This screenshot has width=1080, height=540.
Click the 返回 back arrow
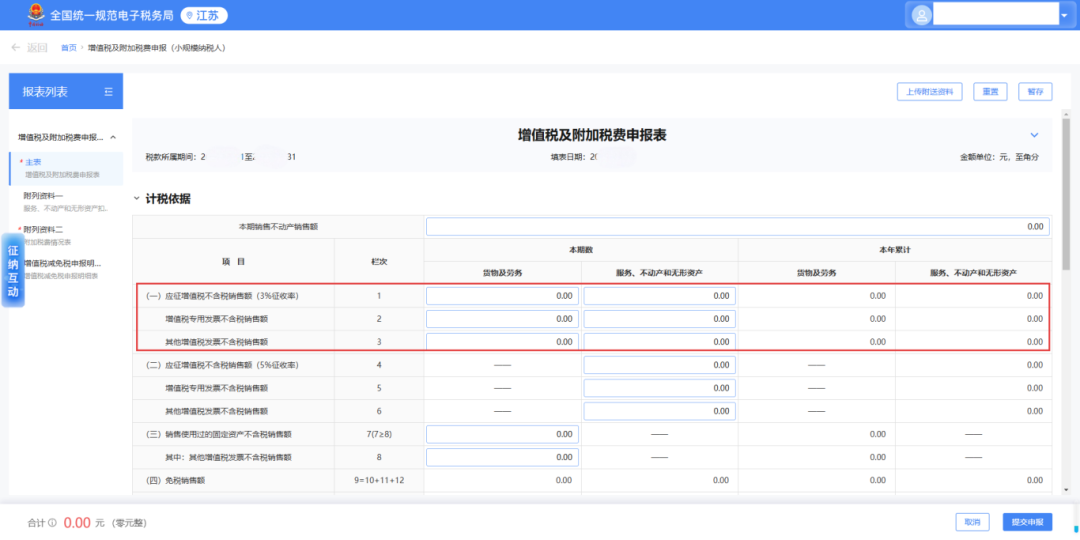coord(16,47)
